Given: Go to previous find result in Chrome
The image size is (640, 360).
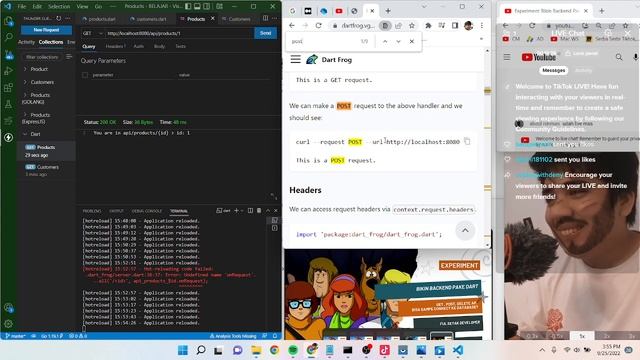Looking at the screenshot, I should [x=385, y=41].
